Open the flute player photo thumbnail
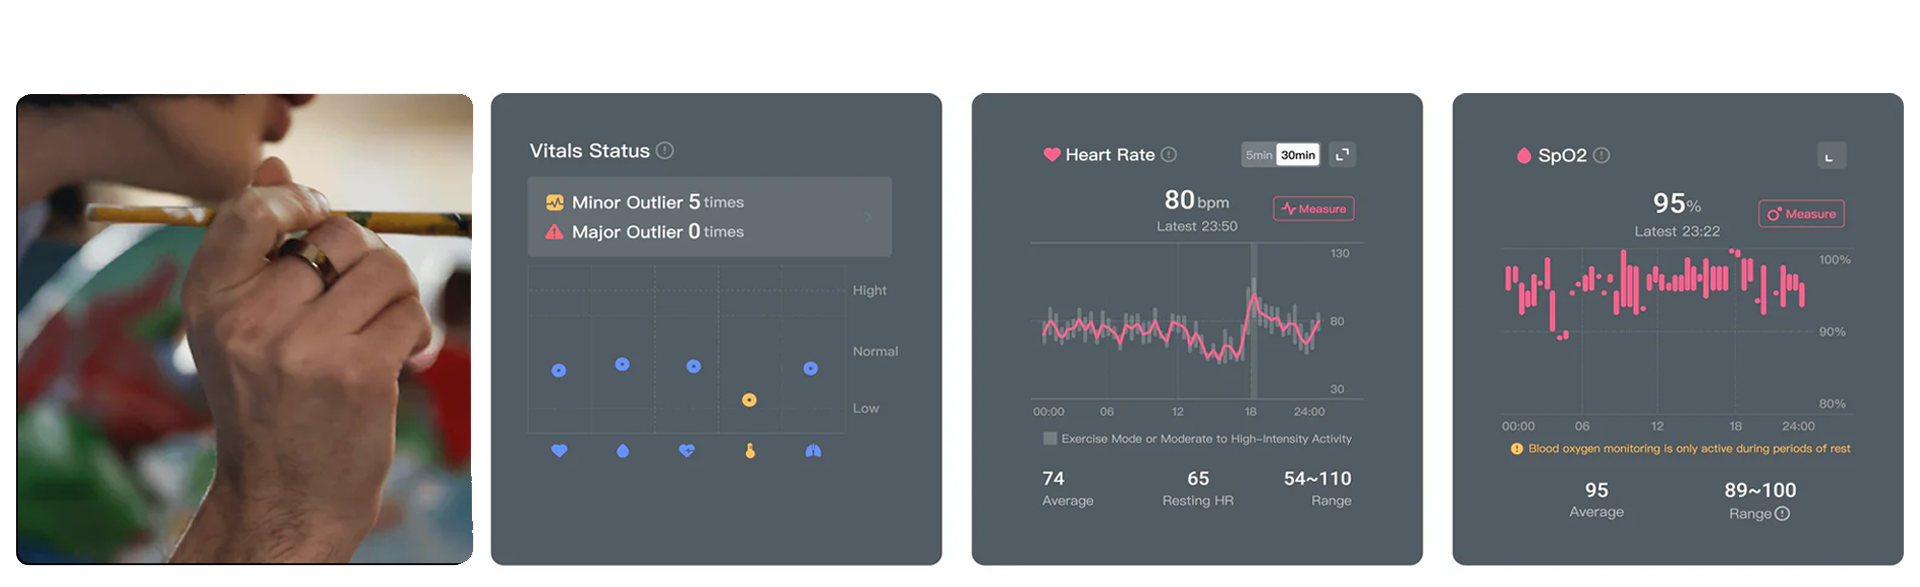1920x587 pixels. tap(245, 329)
